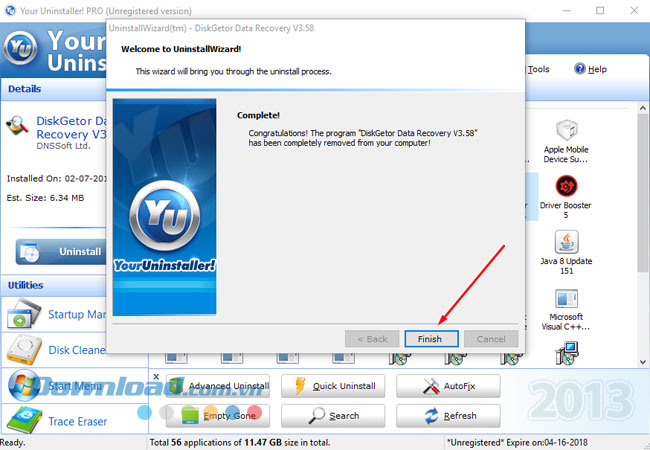Click the title bar application icon
650x450 pixels.
point(10,10)
